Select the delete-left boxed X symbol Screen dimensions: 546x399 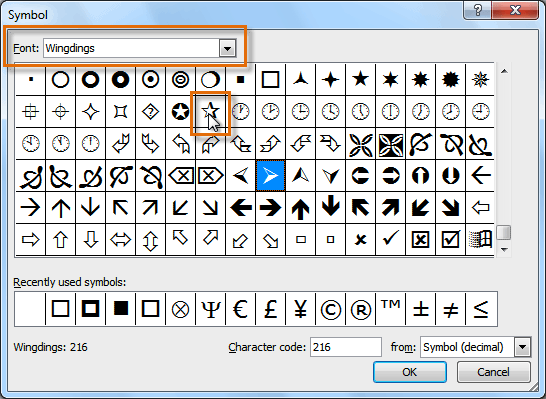tap(180, 176)
